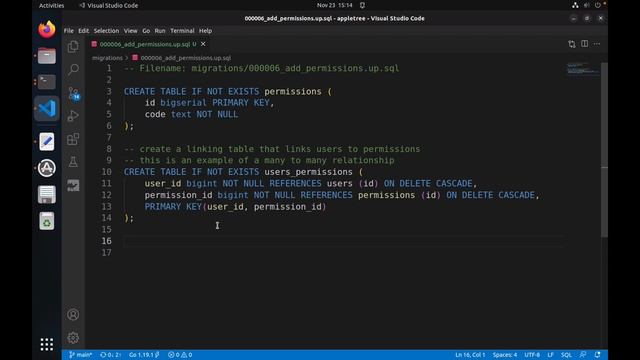Open the Accounts menu icon
Image resolution: width=640 pixels, height=360 pixels.
(x=73, y=315)
